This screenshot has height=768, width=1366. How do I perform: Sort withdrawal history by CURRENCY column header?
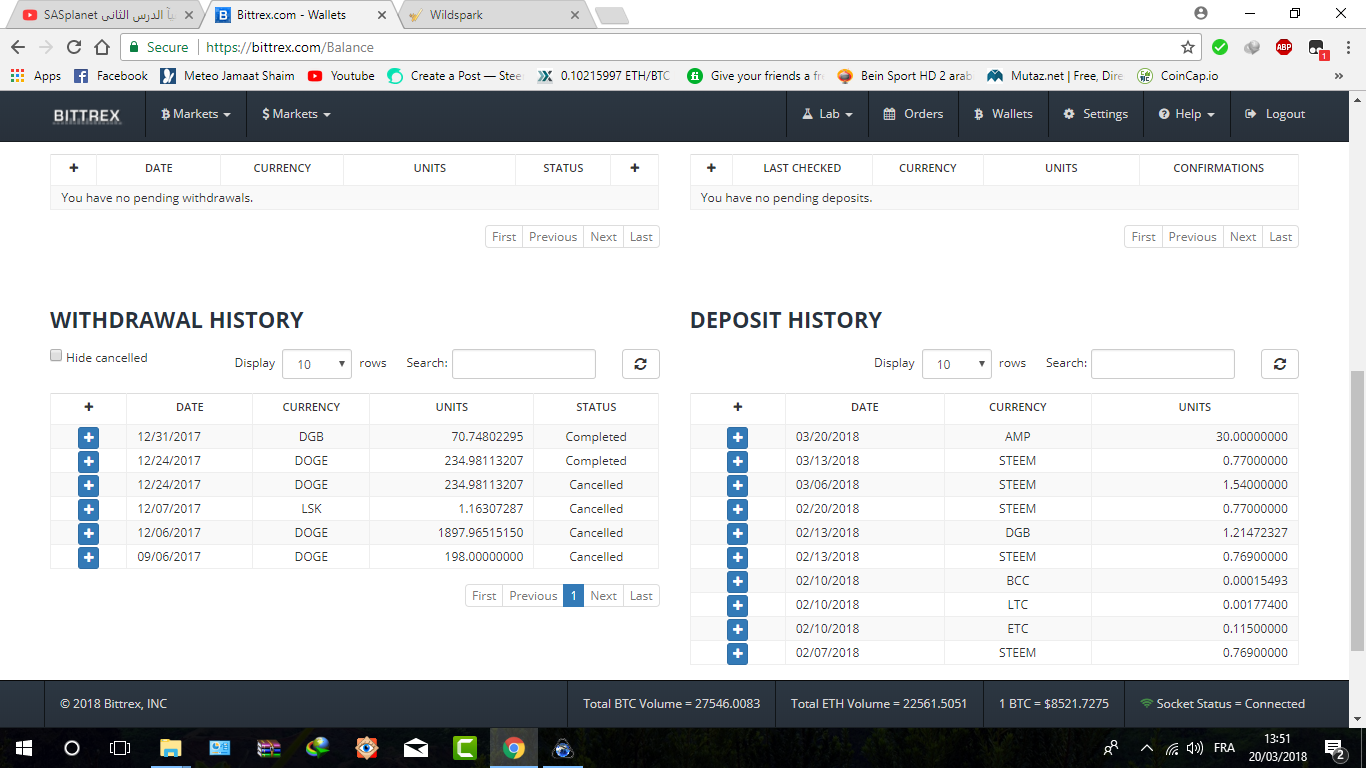coord(311,407)
